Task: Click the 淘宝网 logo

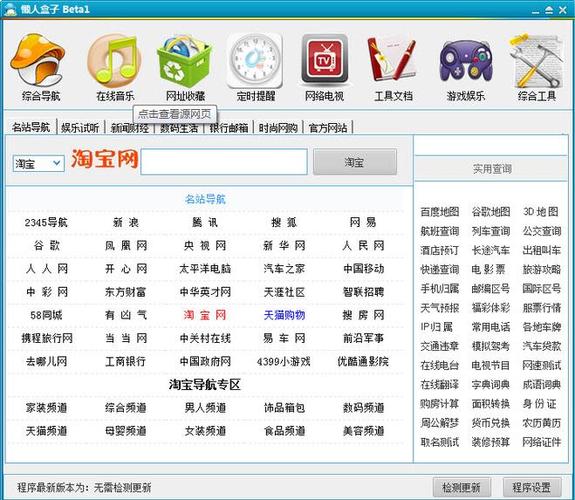Action: pyautogui.click(x=104, y=159)
